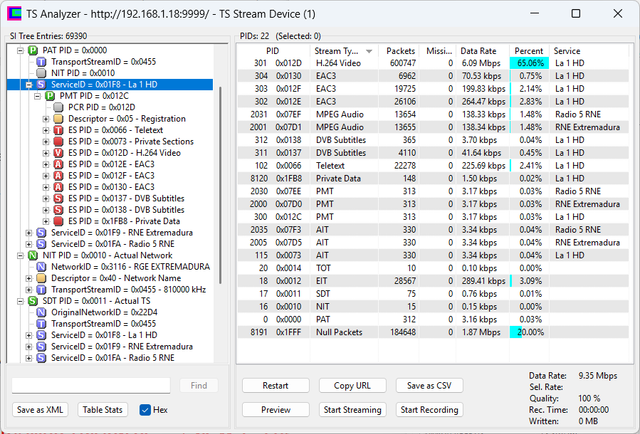Click the TS Analyzer app icon in title bar
Image resolution: width=640 pixels, height=434 pixels.
(14, 14)
